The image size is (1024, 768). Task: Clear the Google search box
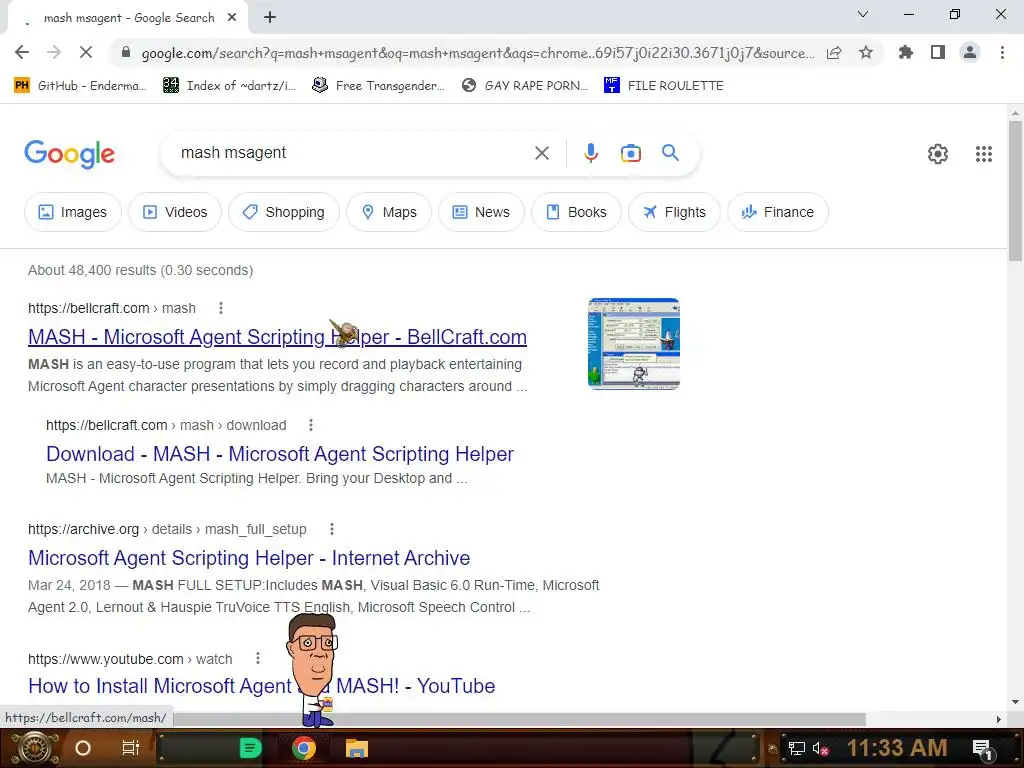click(541, 153)
